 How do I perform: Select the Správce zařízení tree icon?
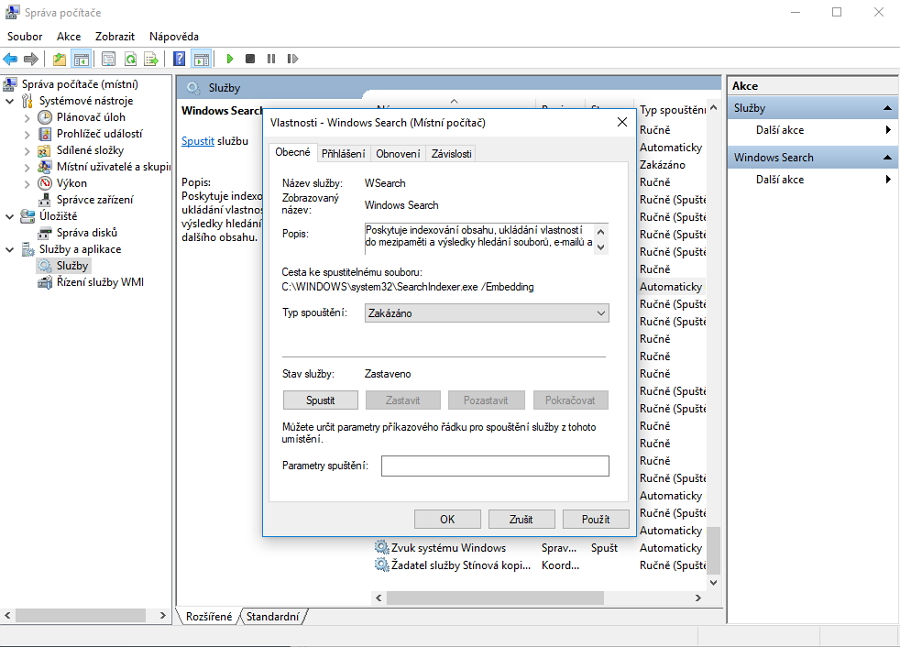coord(45,200)
